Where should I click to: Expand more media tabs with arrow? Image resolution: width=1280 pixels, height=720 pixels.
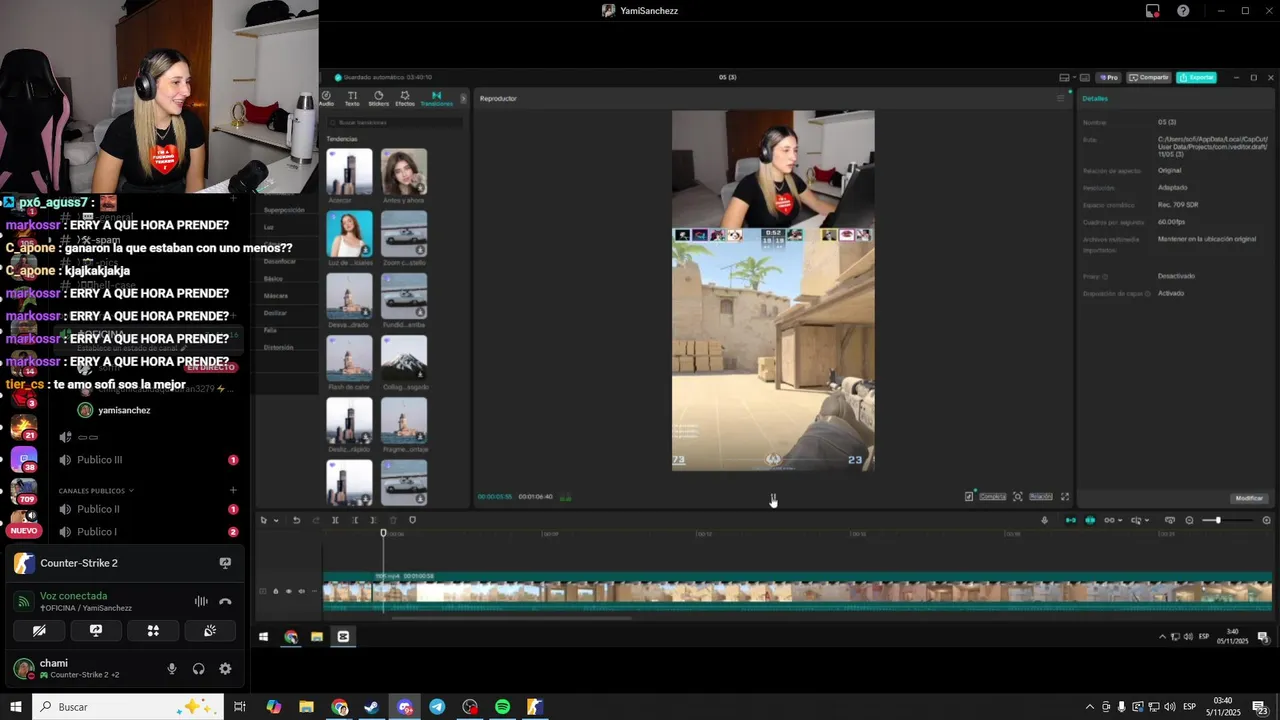pos(463,98)
